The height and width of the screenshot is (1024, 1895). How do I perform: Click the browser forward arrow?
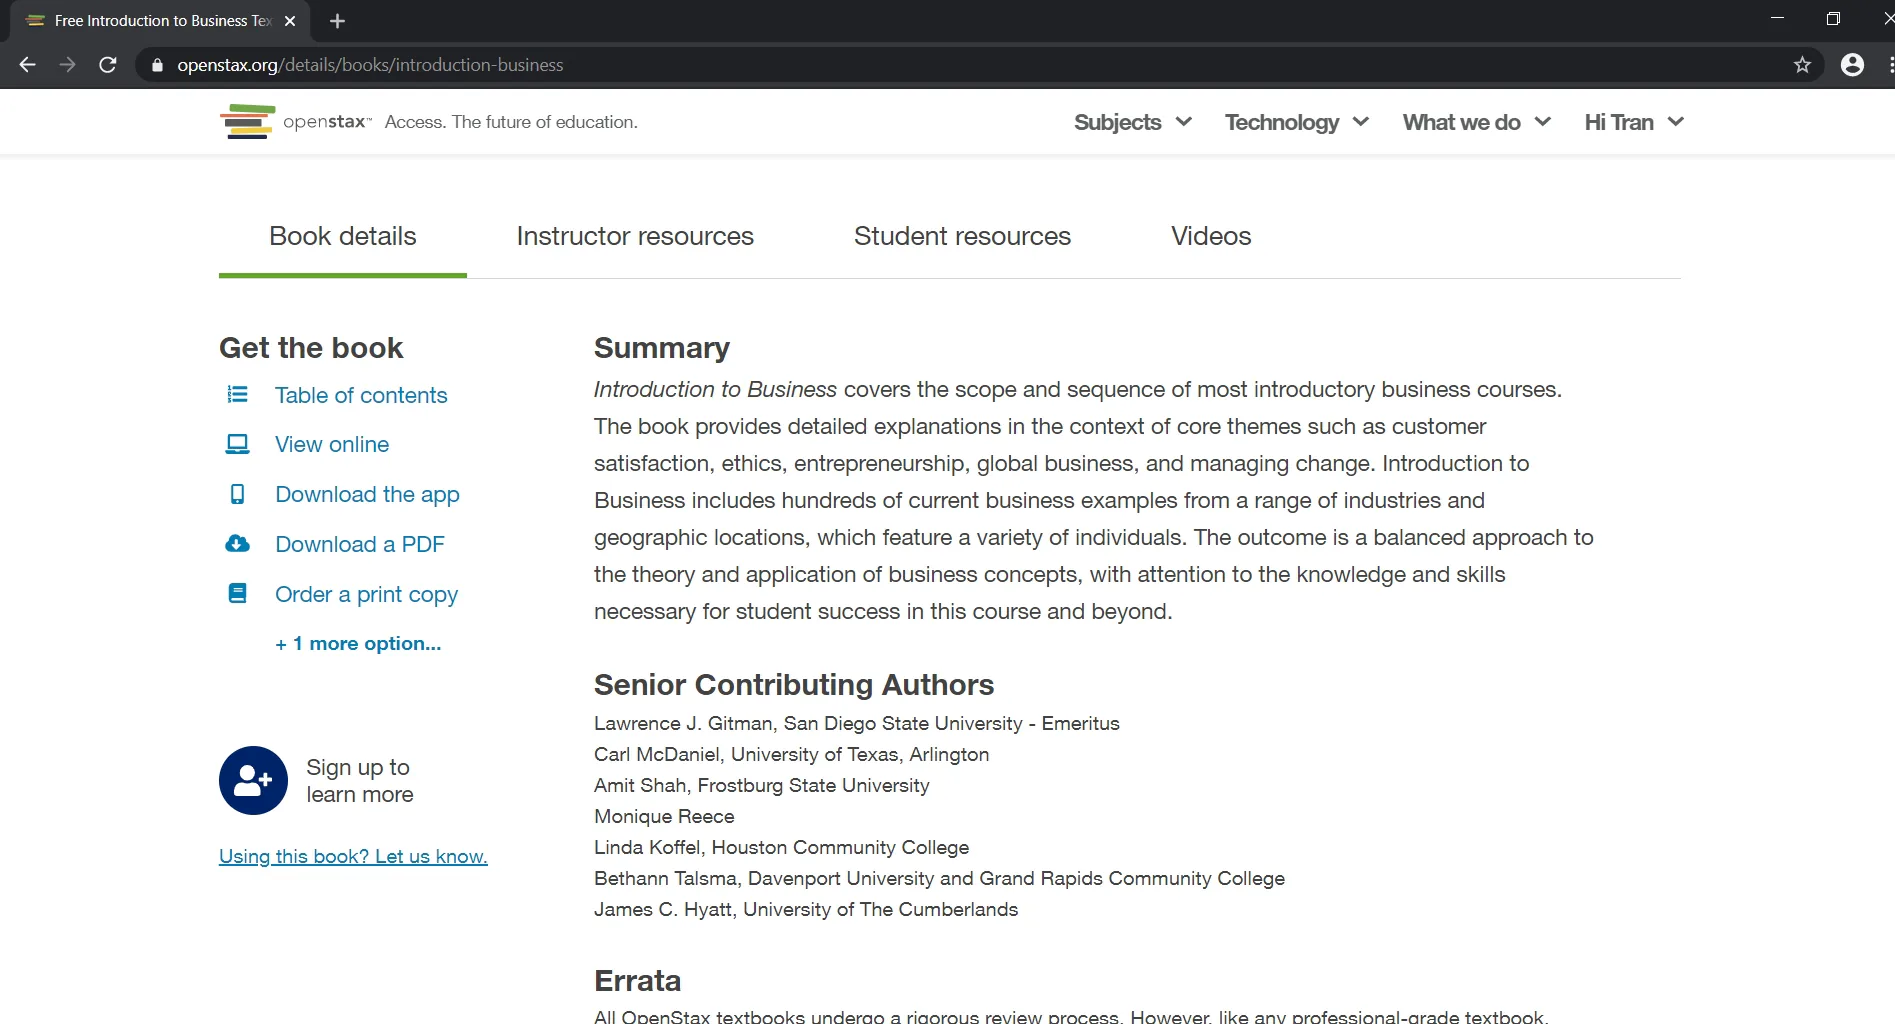67,65
